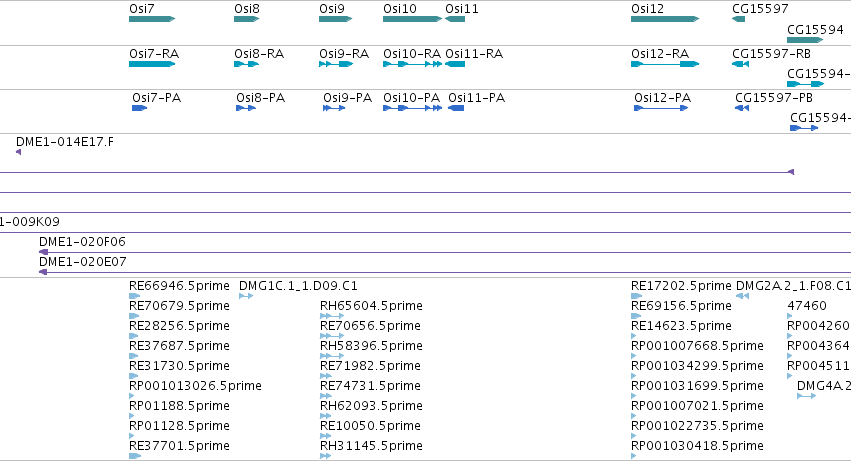Select the Osi10 gene label
851x461 pixels.
pyautogui.click(x=400, y=9)
